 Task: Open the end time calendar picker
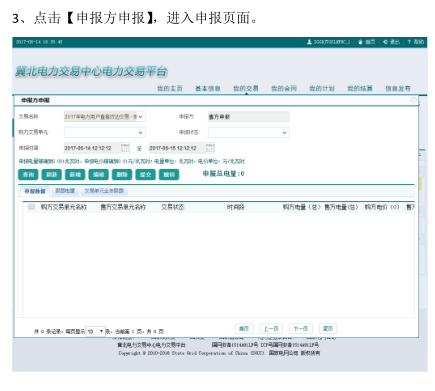[210, 148]
